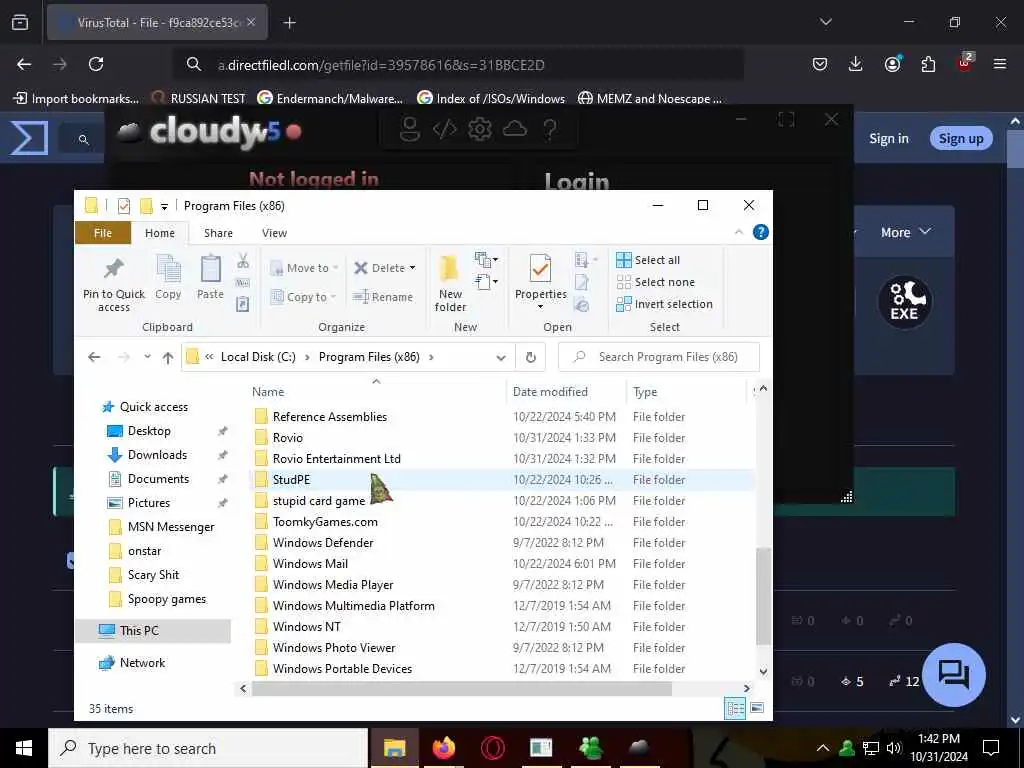Click the Windows taskbar search box
This screenshot has height=768, width=1024.
click(208, 748)
